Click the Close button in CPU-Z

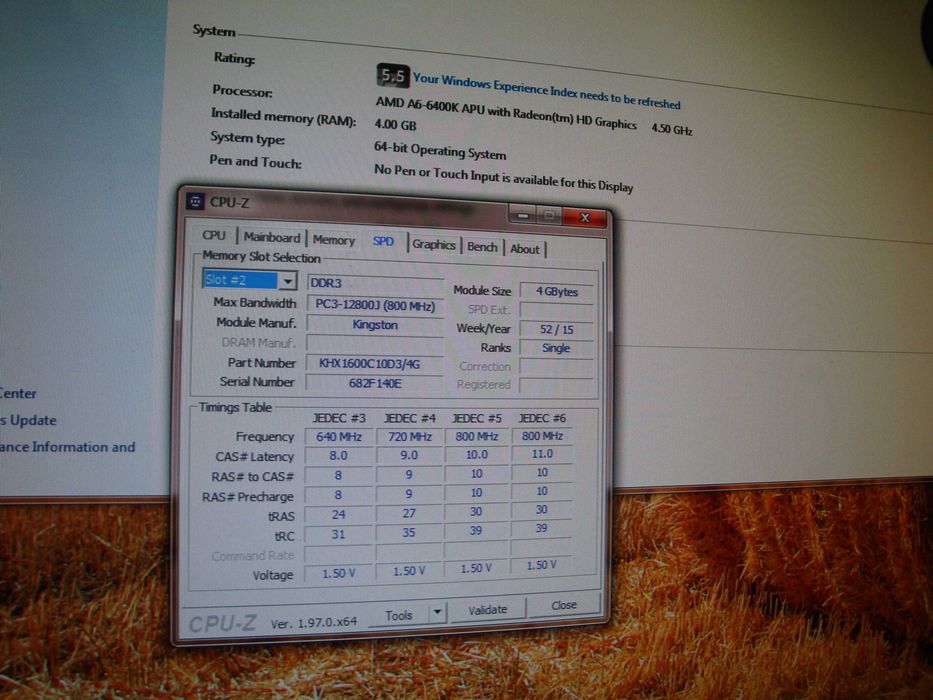tap(563, 605)
